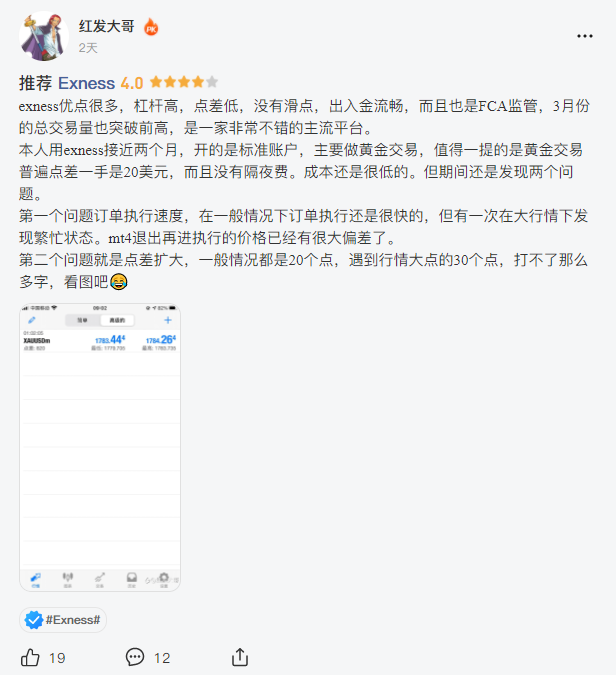616x675 pixels.
Task: Open the Exness broker link in title
Action: tap(87, 83)
